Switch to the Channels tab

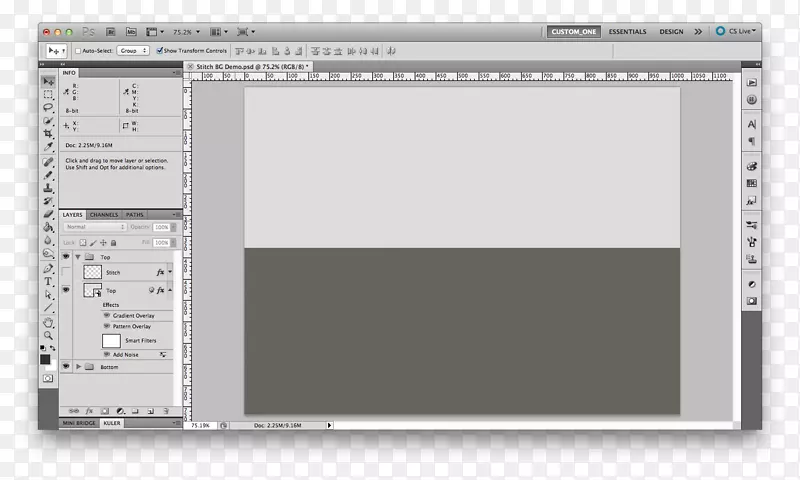104,215
